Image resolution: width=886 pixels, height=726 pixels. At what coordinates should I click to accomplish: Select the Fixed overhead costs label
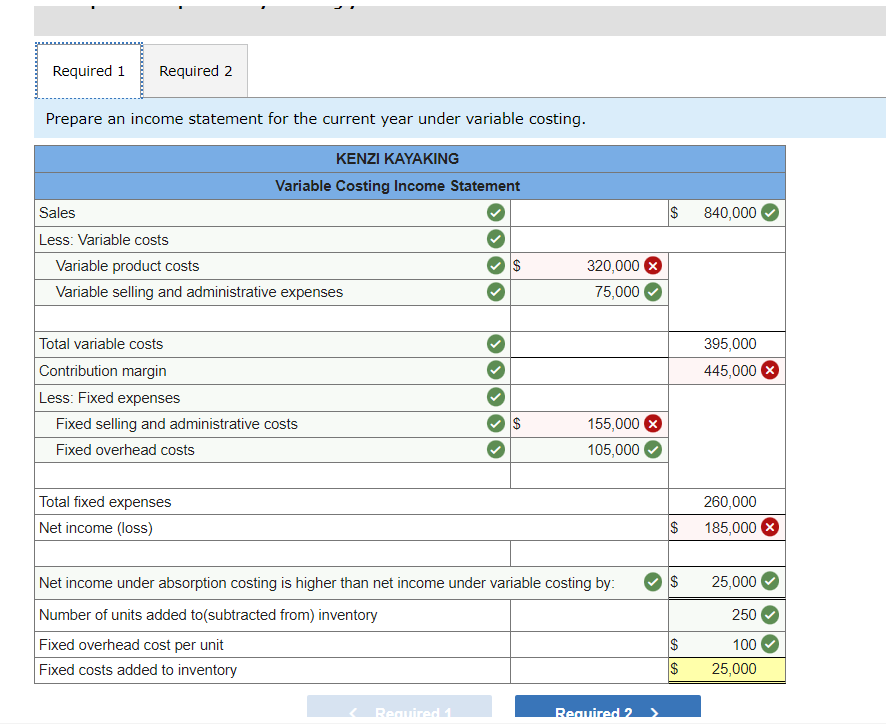pos(125,450)
